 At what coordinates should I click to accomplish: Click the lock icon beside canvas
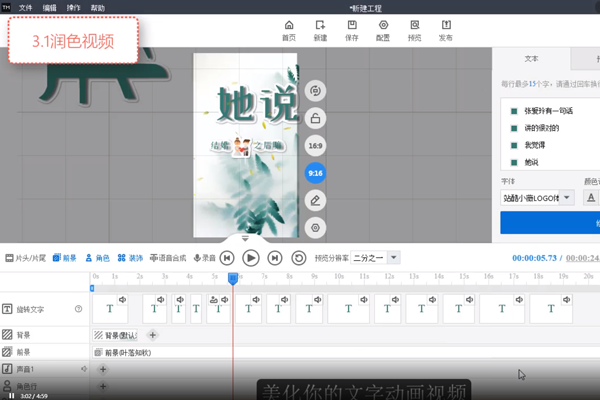point(315,118)
